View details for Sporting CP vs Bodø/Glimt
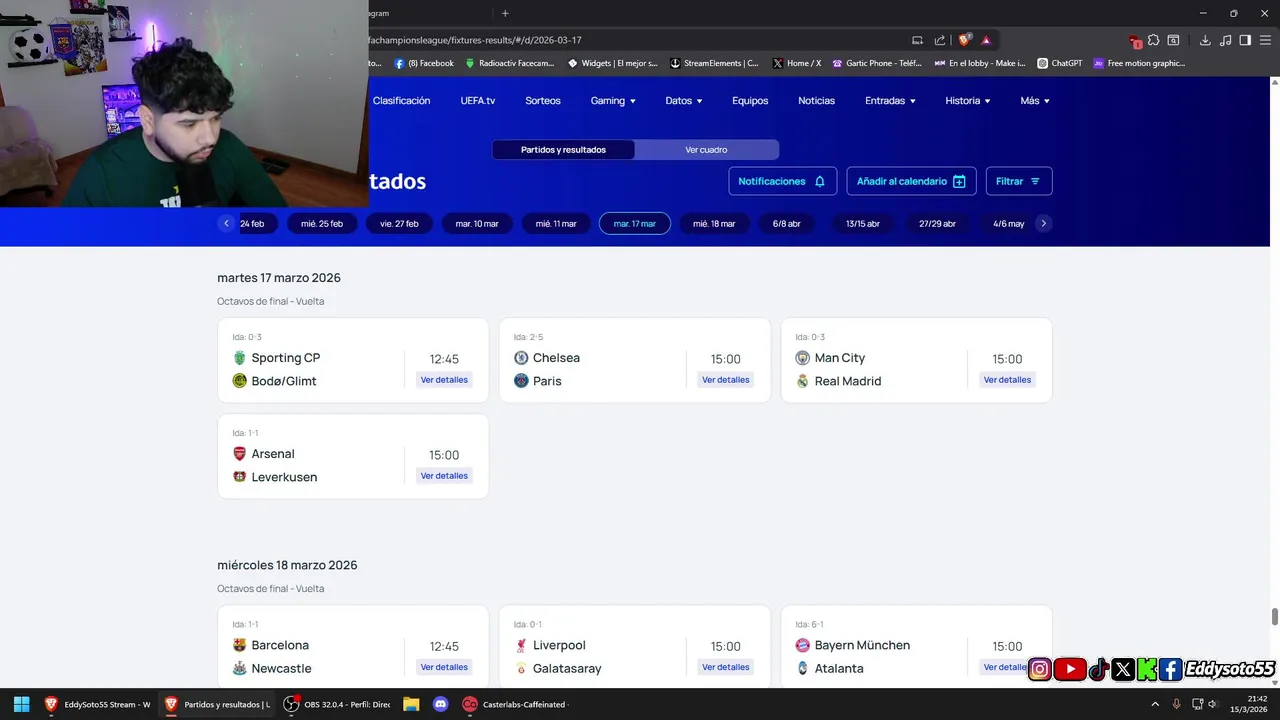1280x720 pixels. pyautogui.click(x=444, y=380)
